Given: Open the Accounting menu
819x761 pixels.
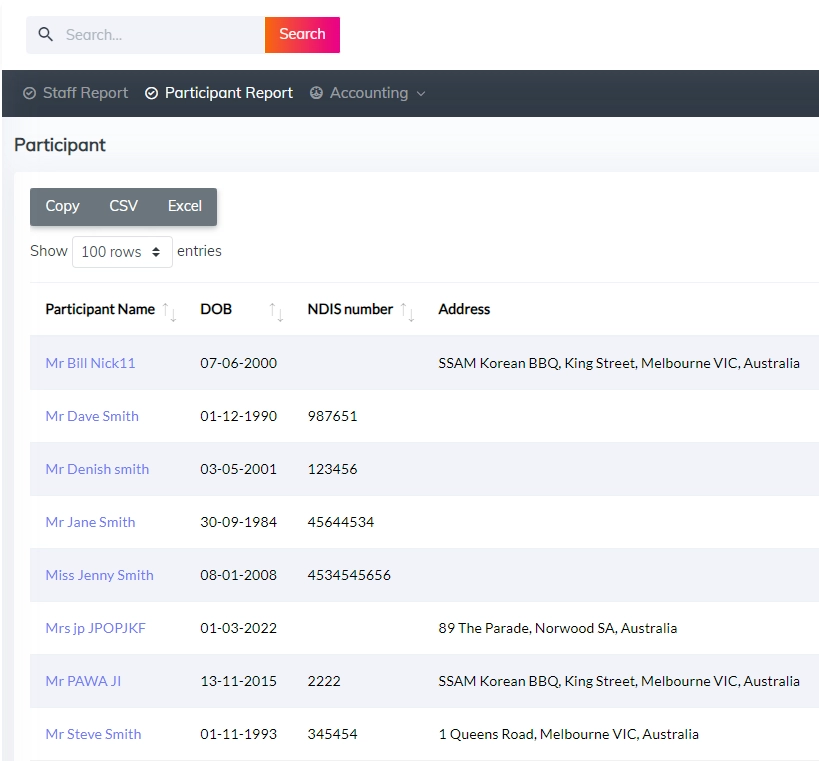Looking at the screenshot, I should [x=368, y=93].
